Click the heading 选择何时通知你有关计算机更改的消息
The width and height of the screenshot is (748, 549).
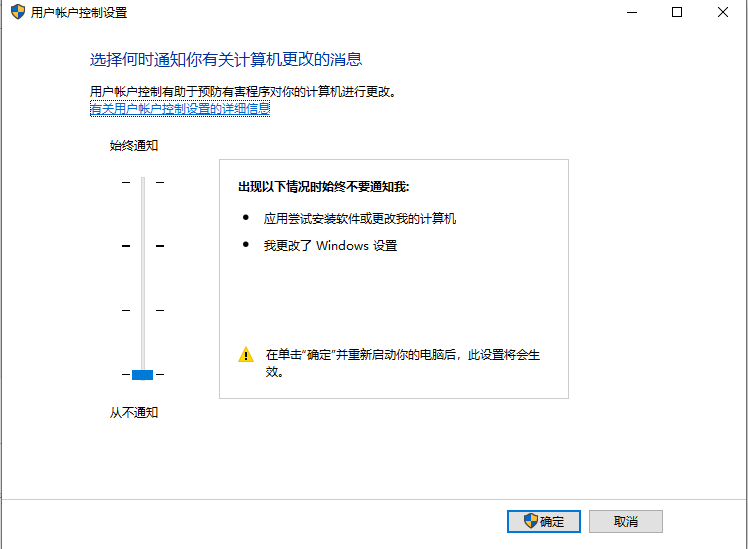(226, 60)
